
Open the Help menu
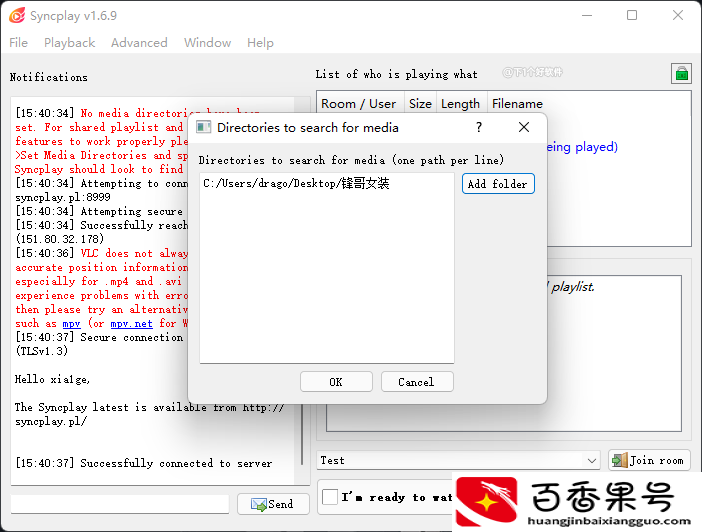[260, 43]
